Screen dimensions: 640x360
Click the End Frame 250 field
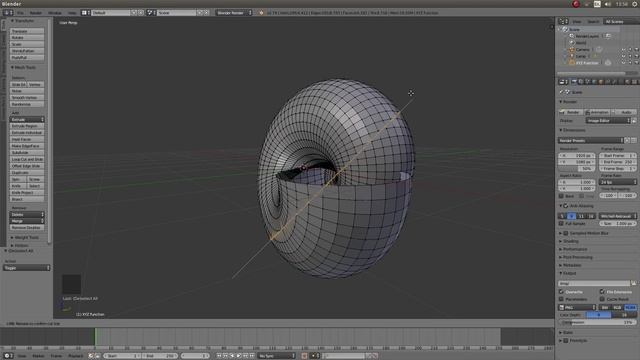(618, 162)
